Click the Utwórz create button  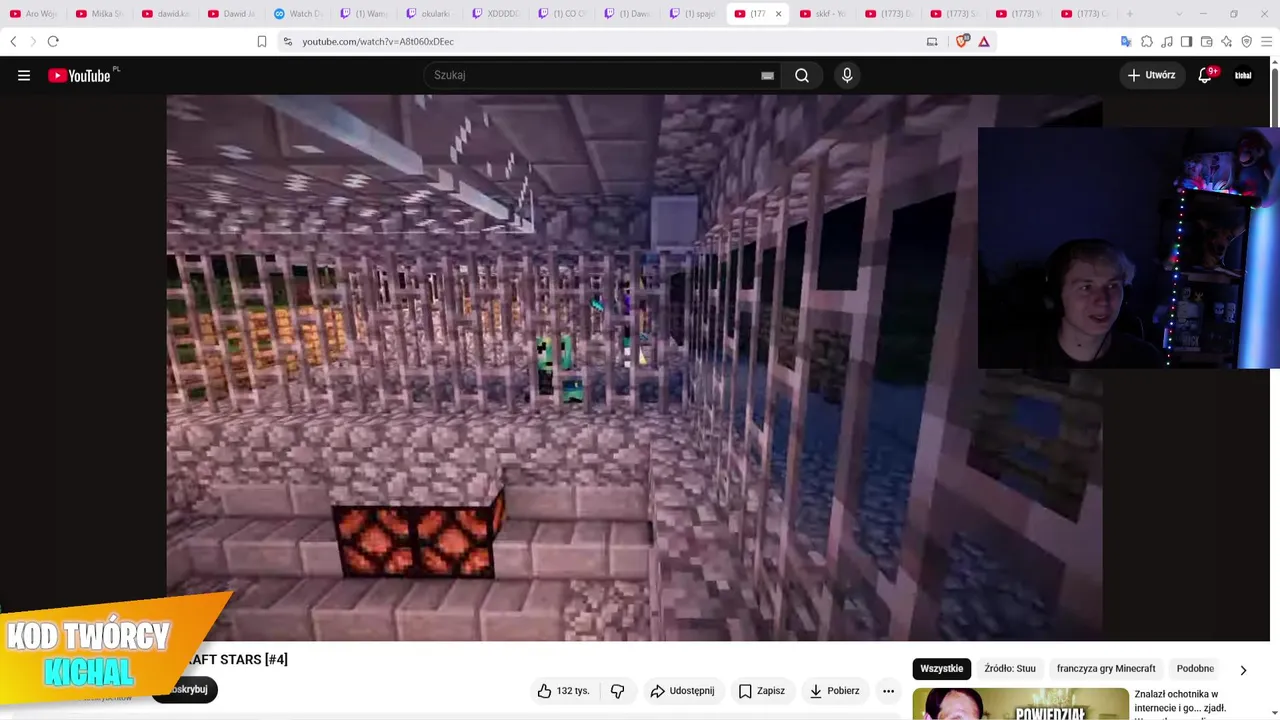tap(1152, 75)
